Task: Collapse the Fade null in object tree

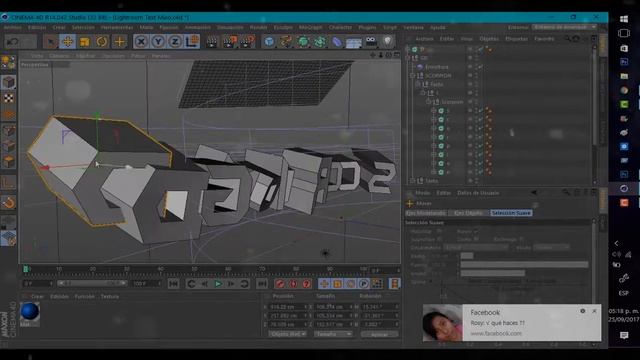Action: (x=418, y=84)
